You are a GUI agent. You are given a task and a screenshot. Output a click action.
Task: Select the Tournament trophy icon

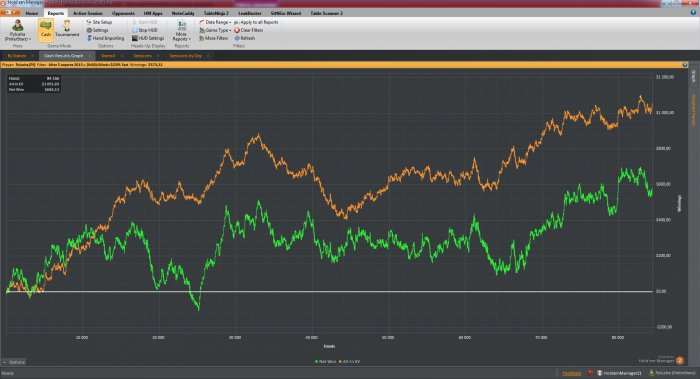tap(67, 29)
